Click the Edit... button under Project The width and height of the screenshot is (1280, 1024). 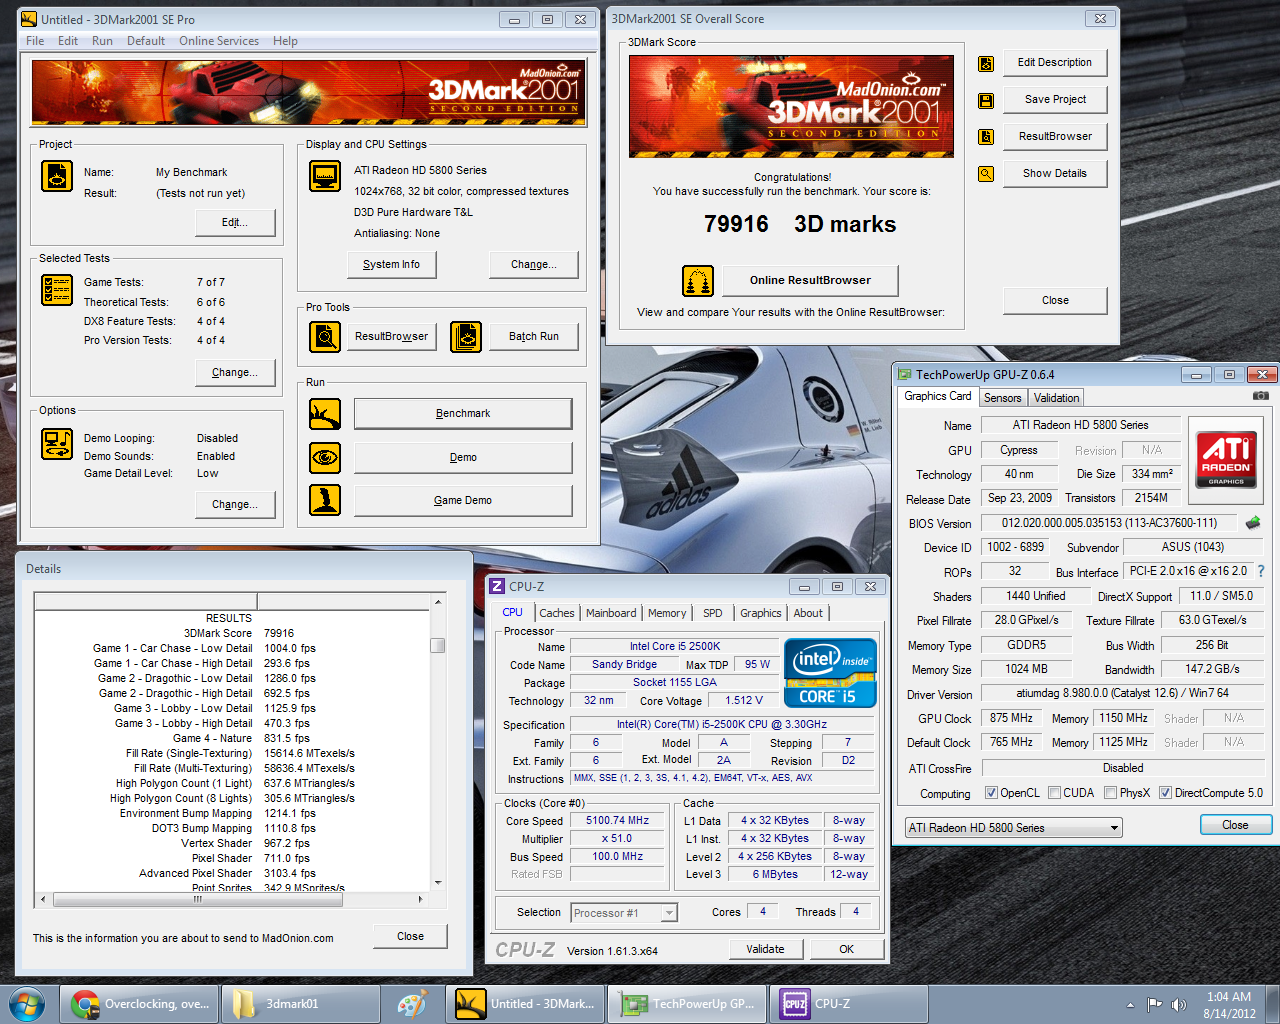(235, 222)
